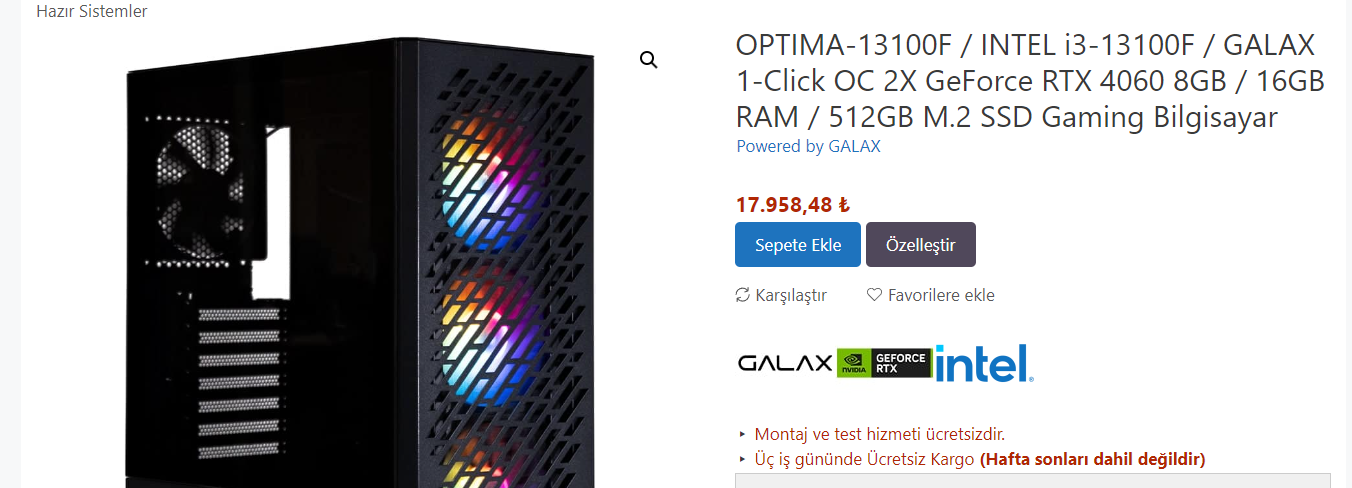Click the Favorilere ekle link text
This screenshot has height=488, width=1352.
pos(941,295)
